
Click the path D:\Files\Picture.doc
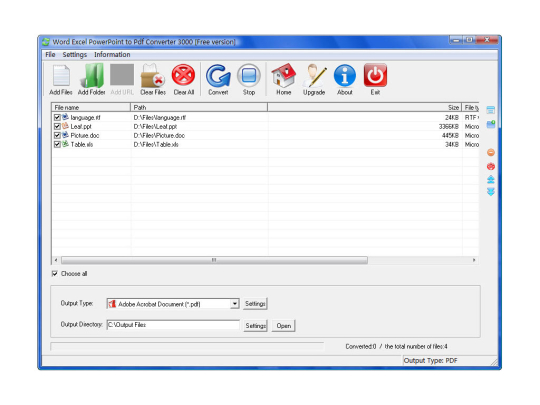tap(159, 135)
